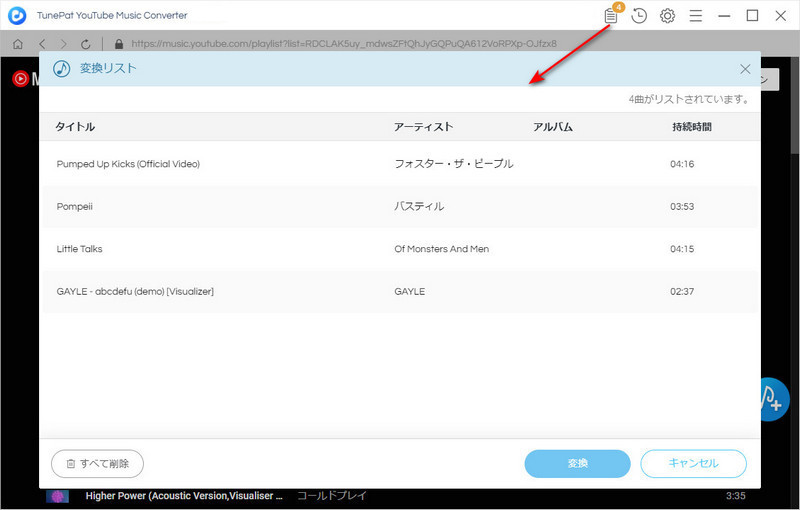Viewport: 800px width, 510px height.
Task: Click the すべて削除 button
Action: click(x=97, y=464)
